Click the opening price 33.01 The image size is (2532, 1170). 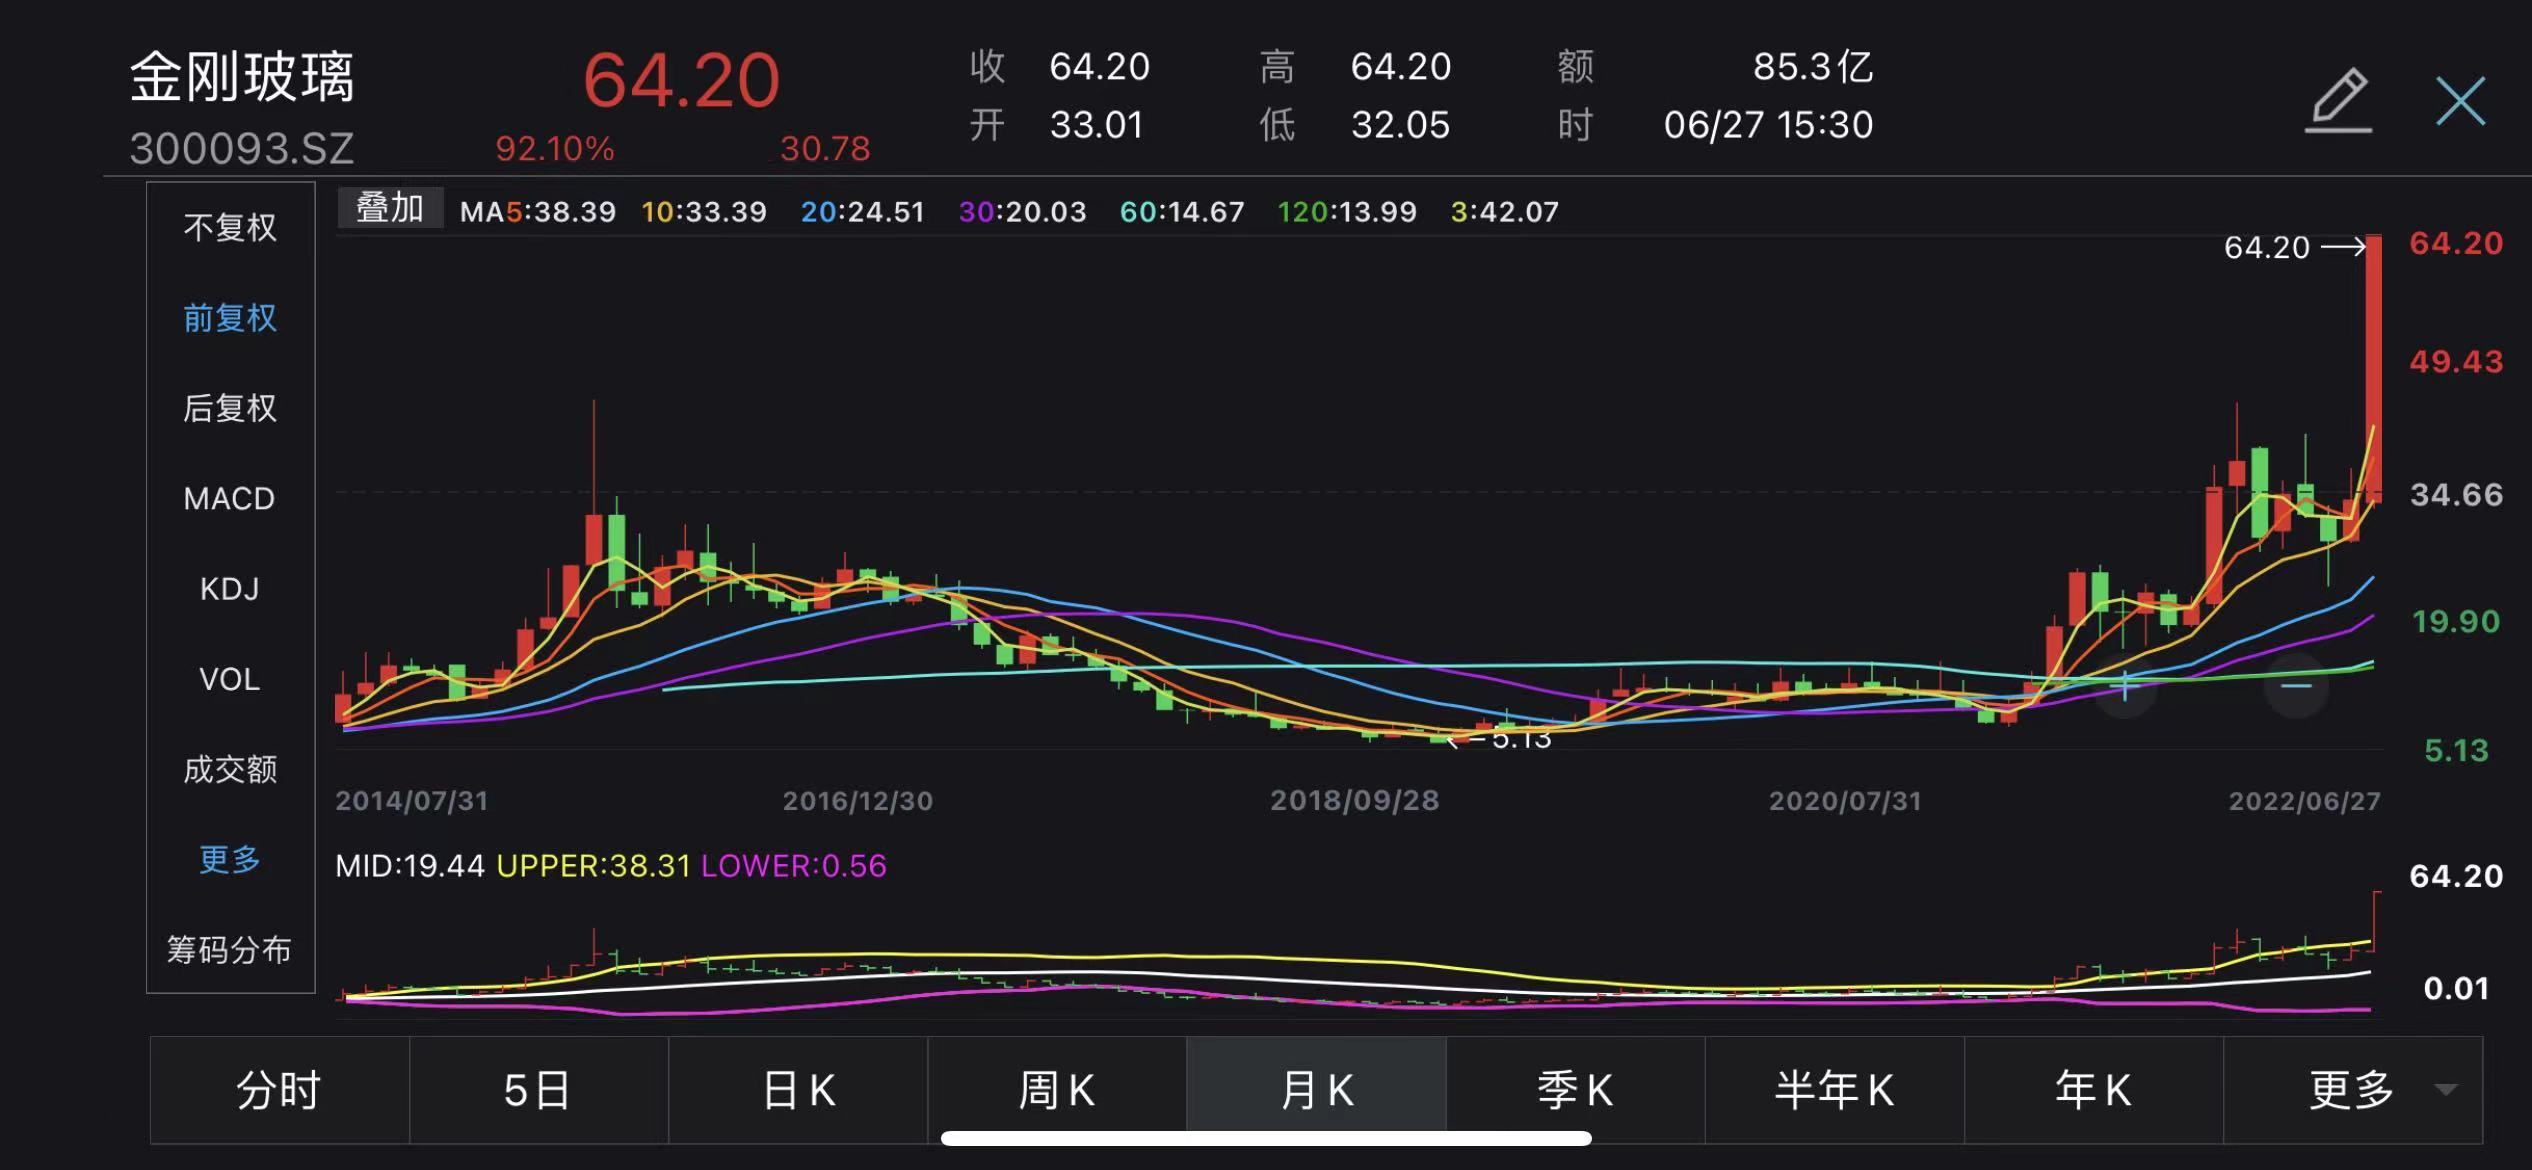1096,125
